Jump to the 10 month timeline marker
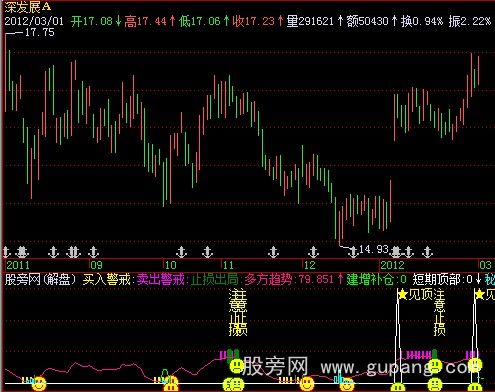 click(170, 265)
